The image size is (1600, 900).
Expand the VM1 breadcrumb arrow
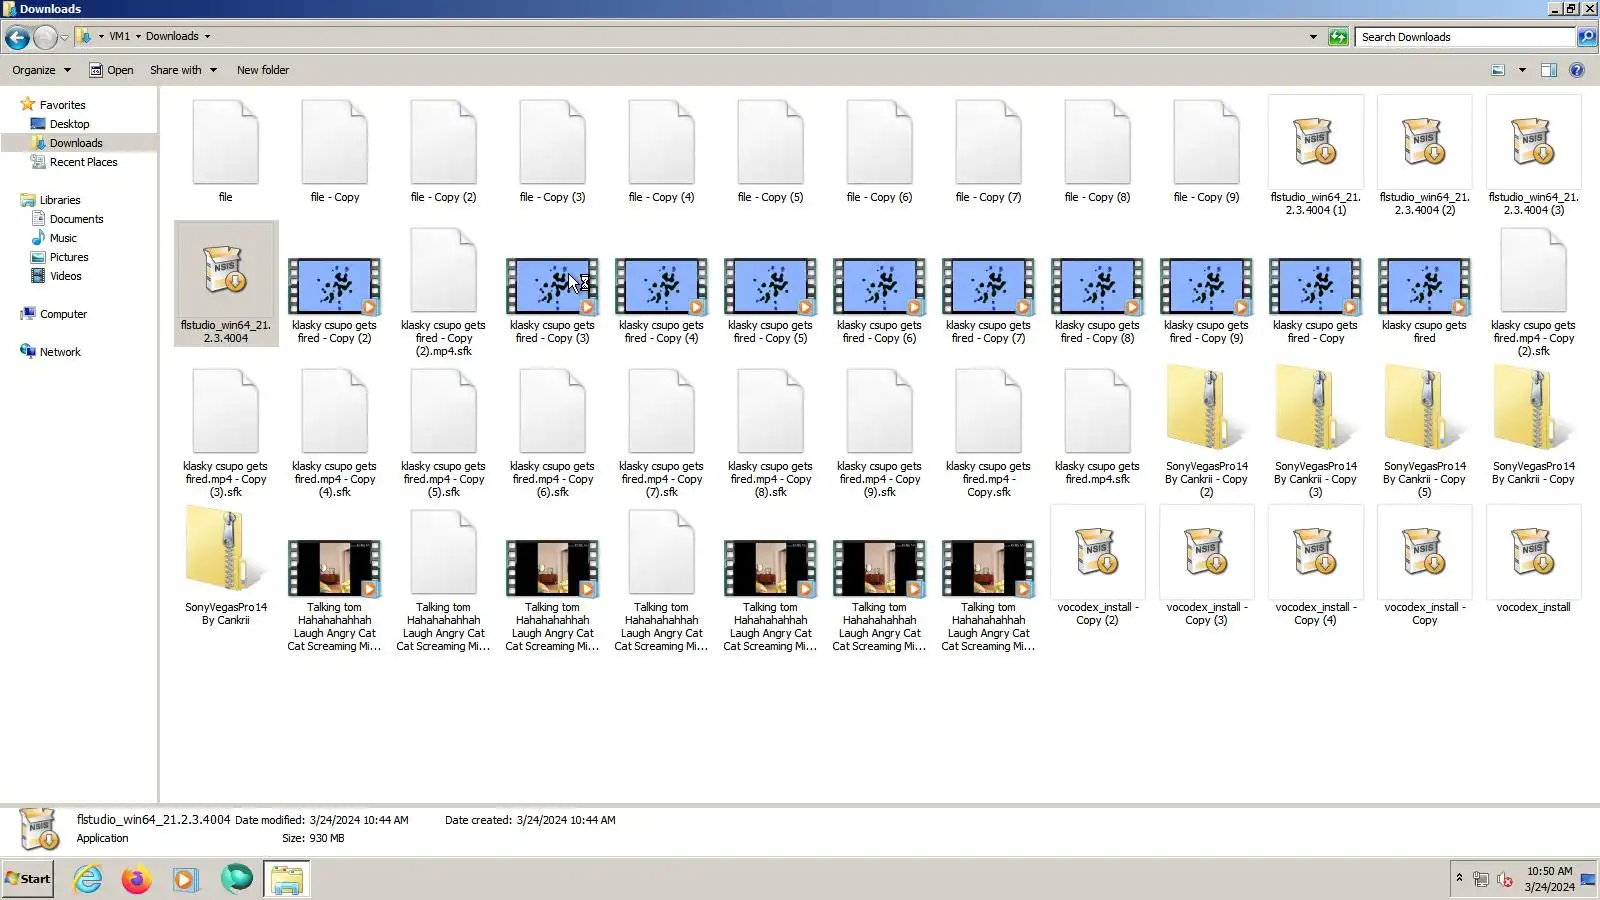138,37
